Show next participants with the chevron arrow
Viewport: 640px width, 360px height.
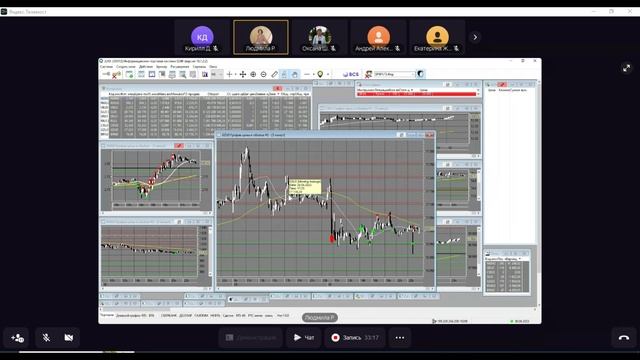tap(475, 37)
